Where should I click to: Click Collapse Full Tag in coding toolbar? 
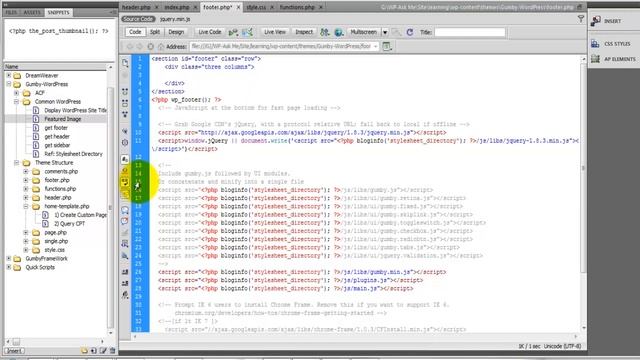point(125,91)
